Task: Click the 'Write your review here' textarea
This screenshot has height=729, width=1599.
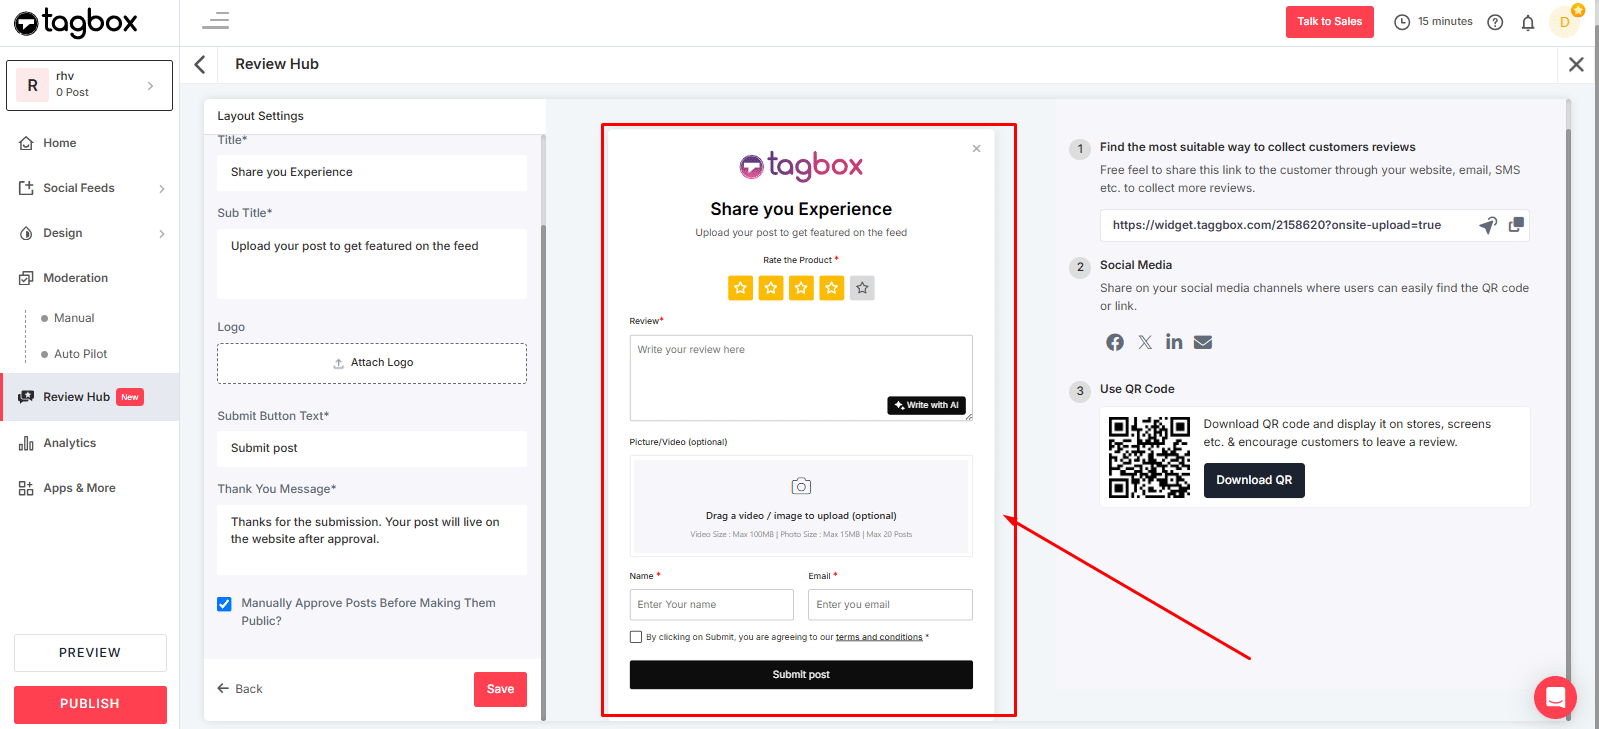Action: click(x=801, y=378)
